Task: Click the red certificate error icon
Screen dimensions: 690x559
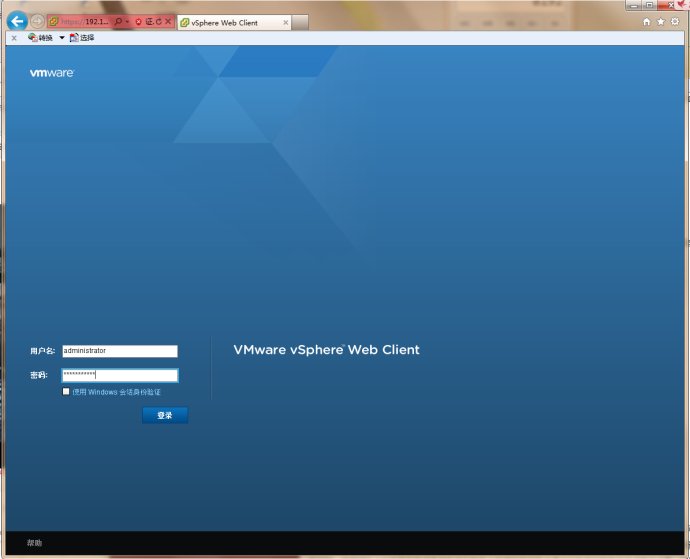Action: coord(138,22)
